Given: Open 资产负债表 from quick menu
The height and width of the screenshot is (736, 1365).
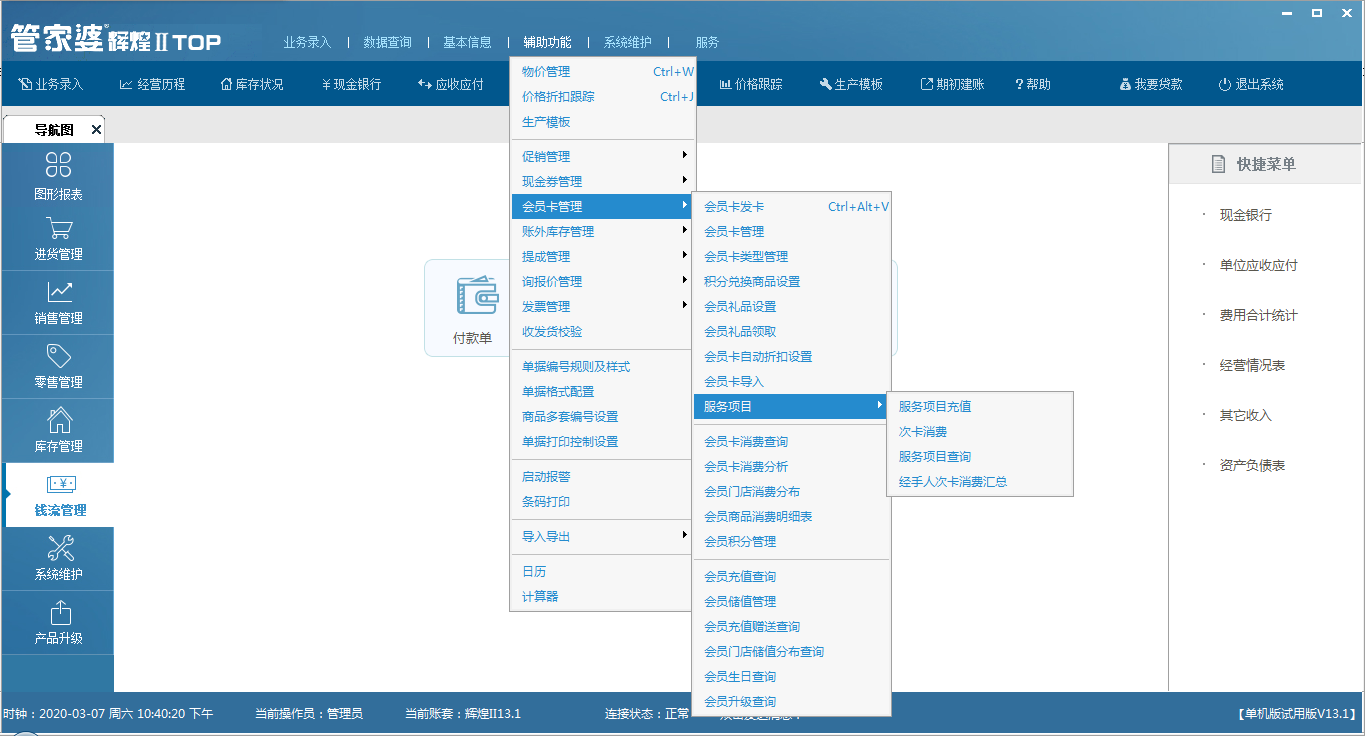Looking at the screenshot, I should click(x=1252, y=465).
